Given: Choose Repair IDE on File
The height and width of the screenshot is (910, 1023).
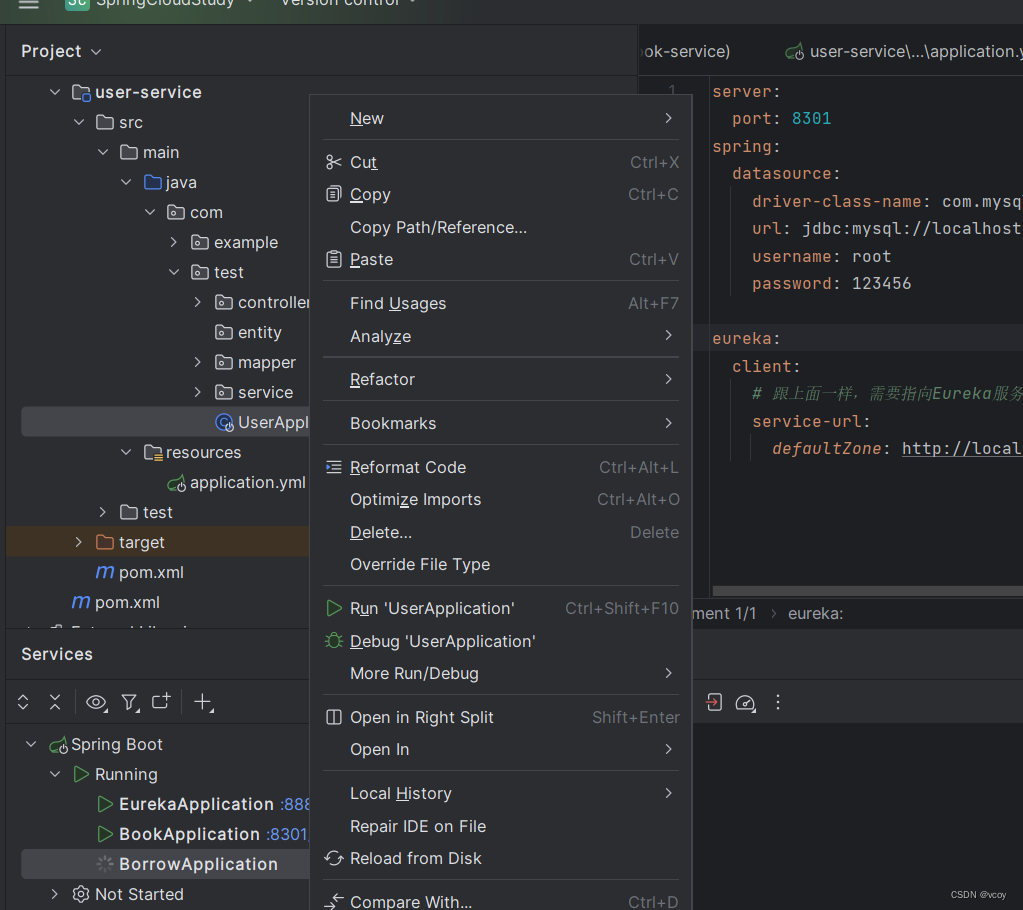Looking at the screenshot, I should coord(501,826).
